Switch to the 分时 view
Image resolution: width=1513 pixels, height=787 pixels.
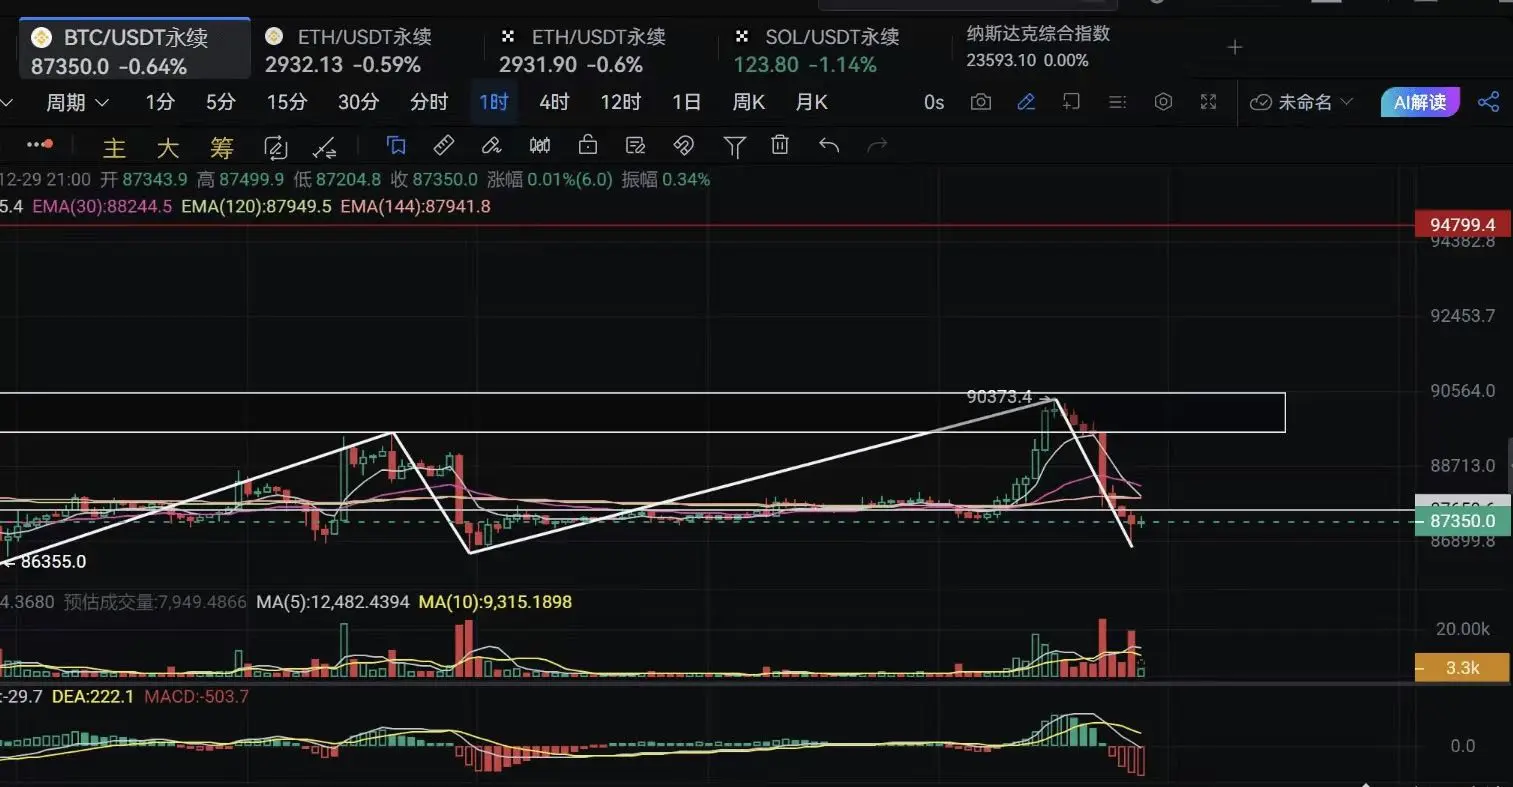tap(429, 102)
